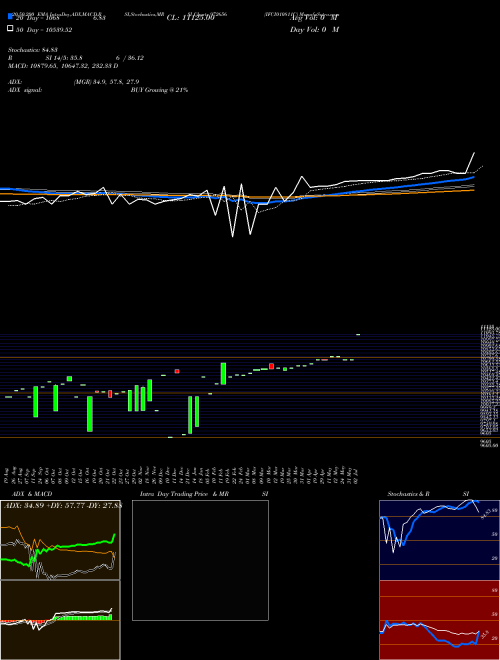Click the 'CL: 11125.00' closing price label
The width and height of the screenshot is (500, 660).
(x=191, y=18)
